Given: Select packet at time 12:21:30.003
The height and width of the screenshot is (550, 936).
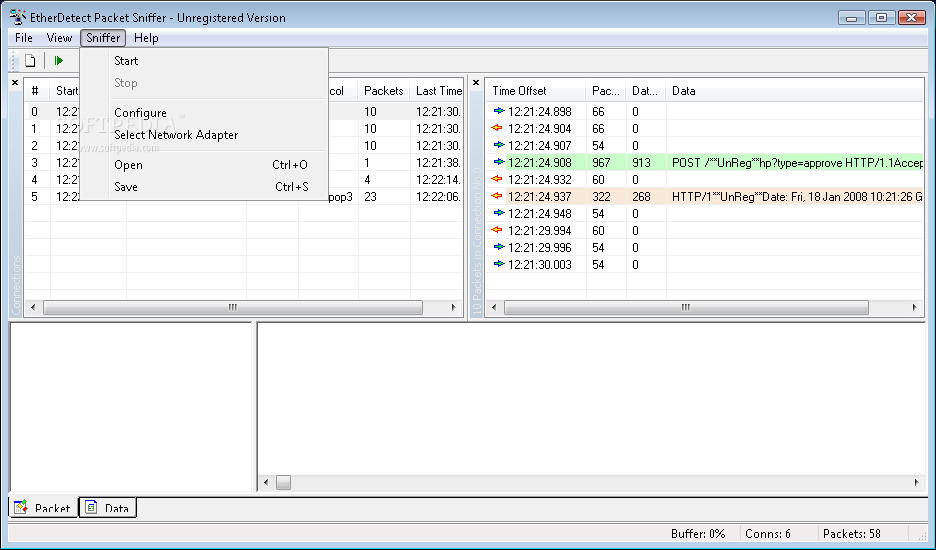Looking at the screenshot, I should (704, 265).
